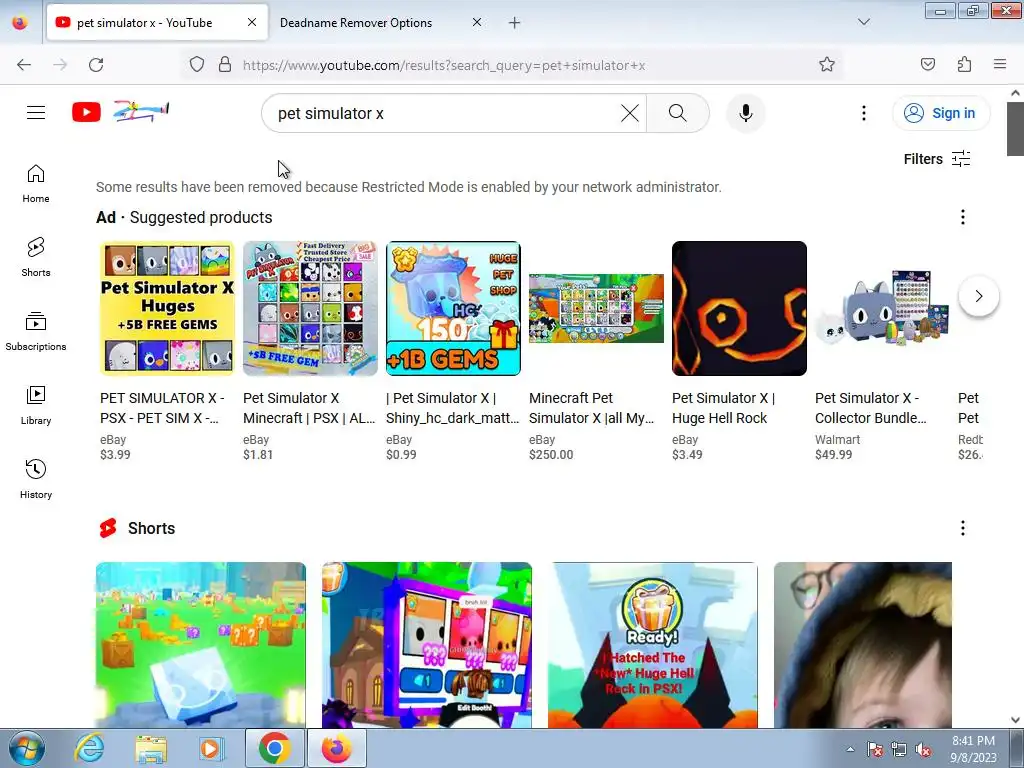Click the page vertical scrollbar thumb
Viewport: 1024px width, 768px height.
pyautogui.click(x=1015, y=129)
